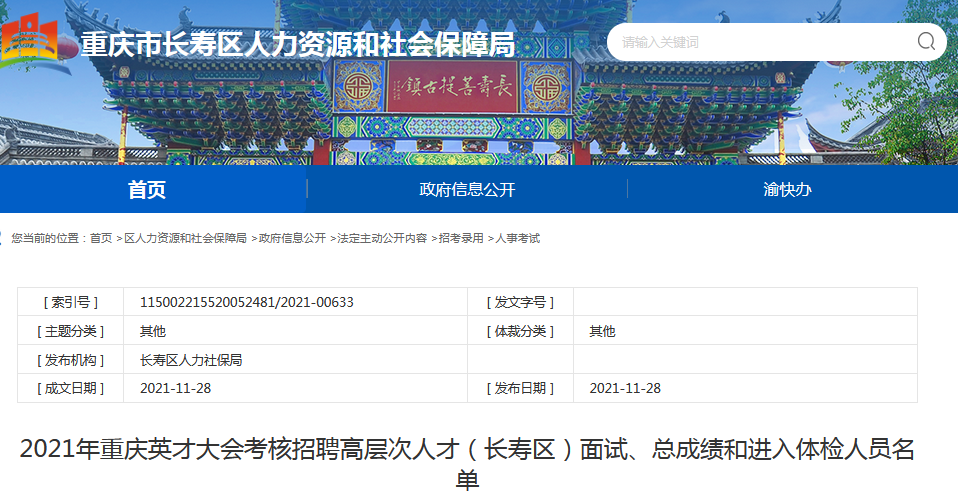Go to 首页 in the breadcrumb
The width and height of the screenshot is (958, 495).
click(101, 239)
